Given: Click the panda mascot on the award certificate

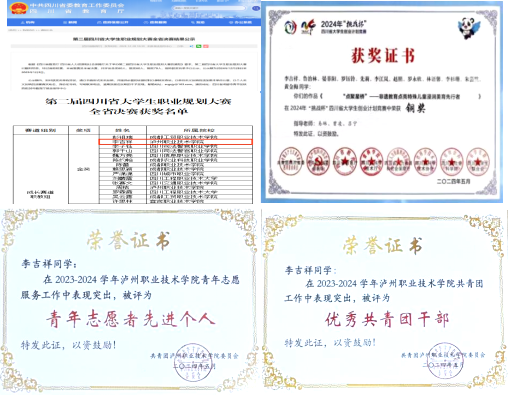Looking at the screenshot, I should pos(468,28).
